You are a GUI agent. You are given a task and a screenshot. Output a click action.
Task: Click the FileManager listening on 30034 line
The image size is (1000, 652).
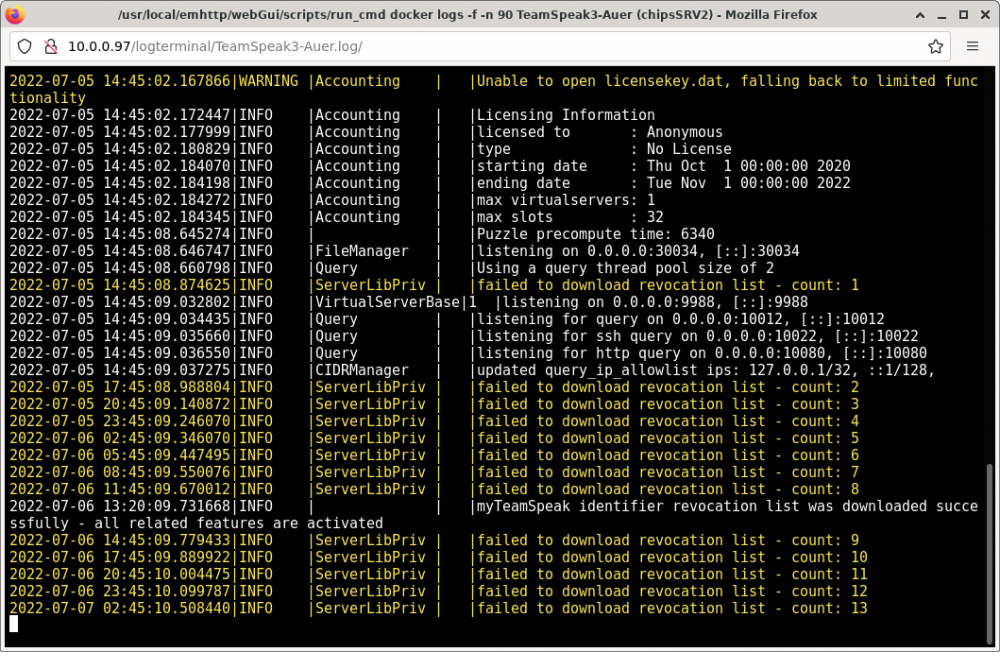(x=404, y=251)
